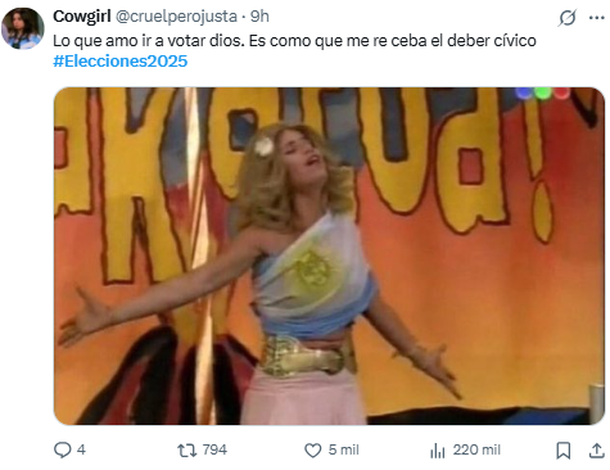Open Cowgirl's profile avatar picture
Screen dimensions: 610x470
23,28
